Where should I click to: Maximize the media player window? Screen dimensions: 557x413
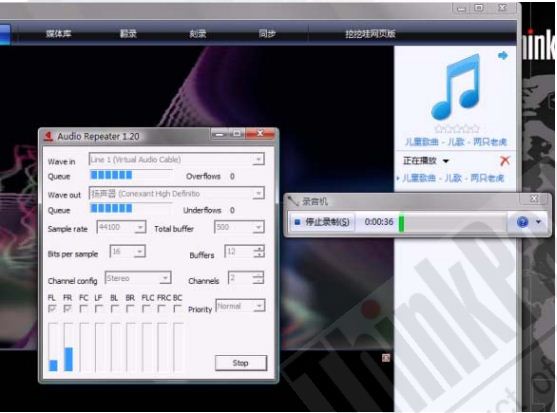coord(479,8)
